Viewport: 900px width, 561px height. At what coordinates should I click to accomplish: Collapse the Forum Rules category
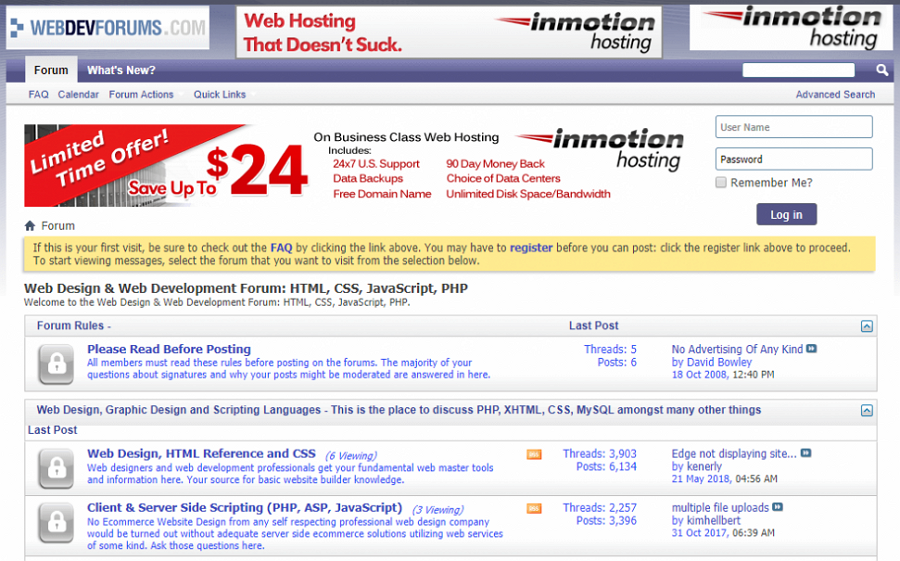[x=867, y=326]
